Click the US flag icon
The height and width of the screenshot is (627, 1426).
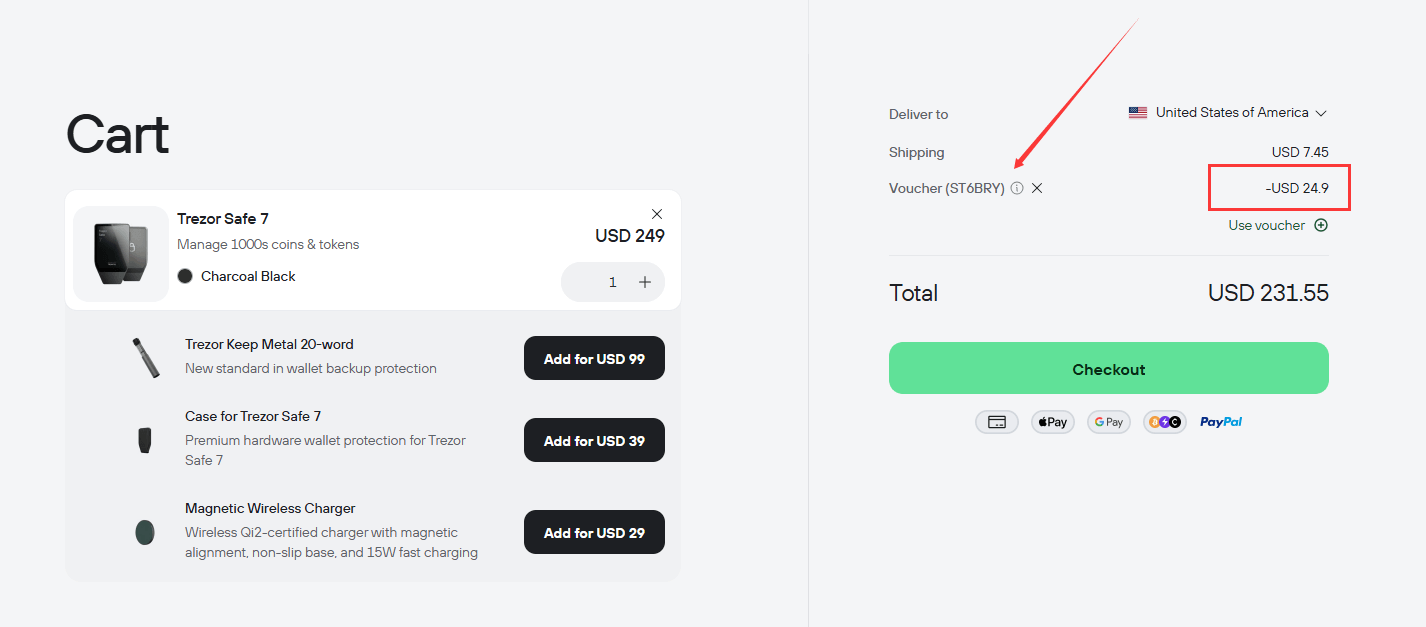[x=1138, y=113]
